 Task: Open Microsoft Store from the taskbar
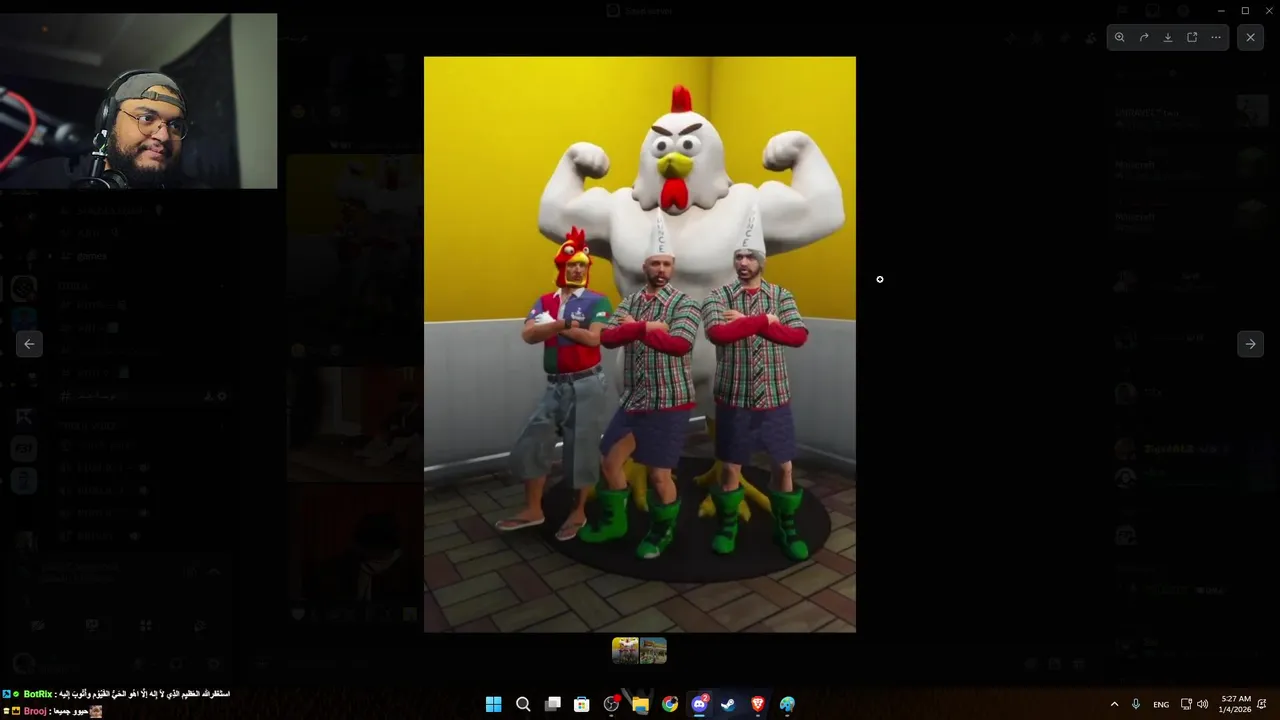(x=582, y=704)
